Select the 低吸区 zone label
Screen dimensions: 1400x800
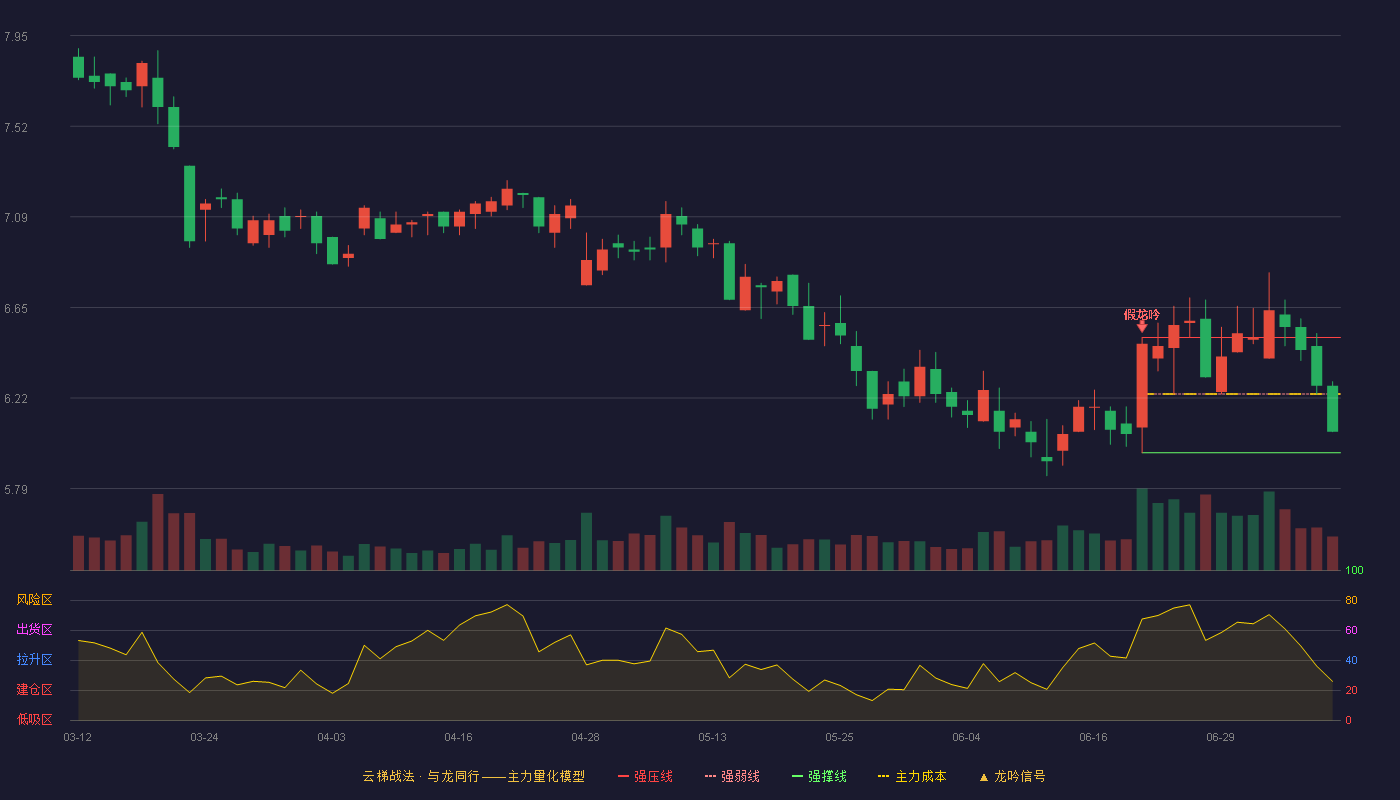tap(34, 719)
